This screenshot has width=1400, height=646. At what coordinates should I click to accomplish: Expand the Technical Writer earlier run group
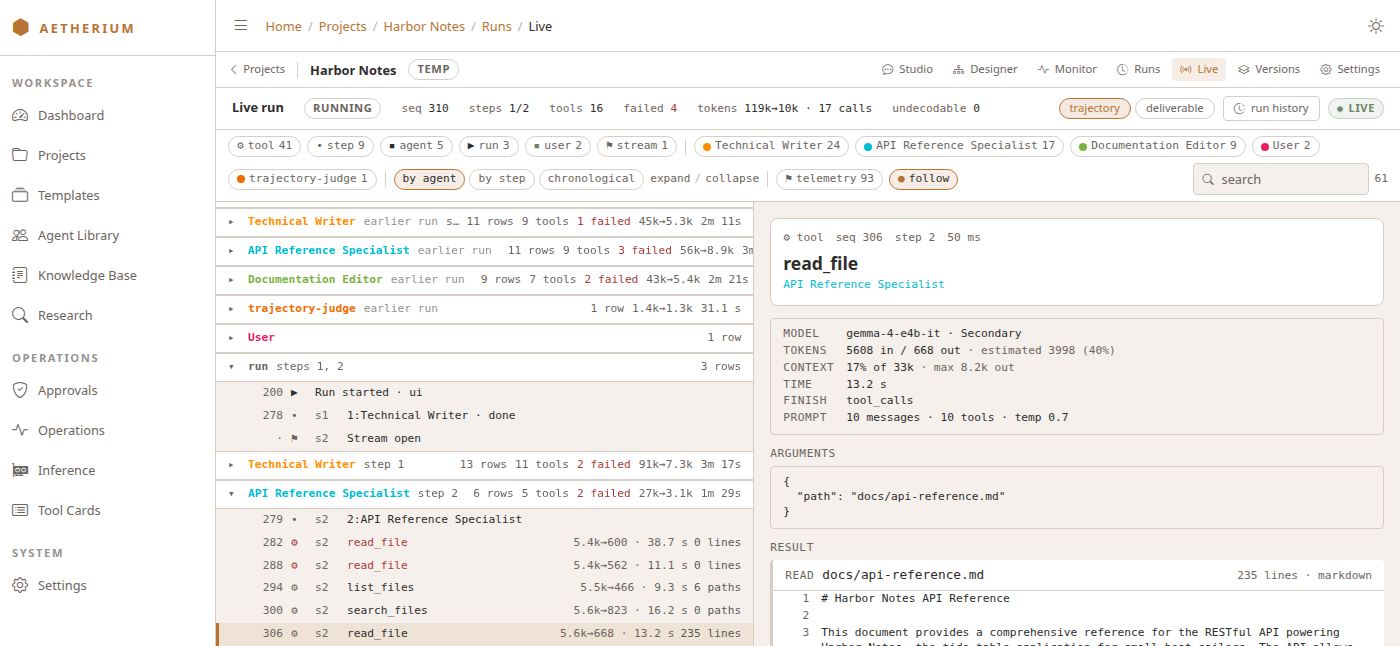484,222
